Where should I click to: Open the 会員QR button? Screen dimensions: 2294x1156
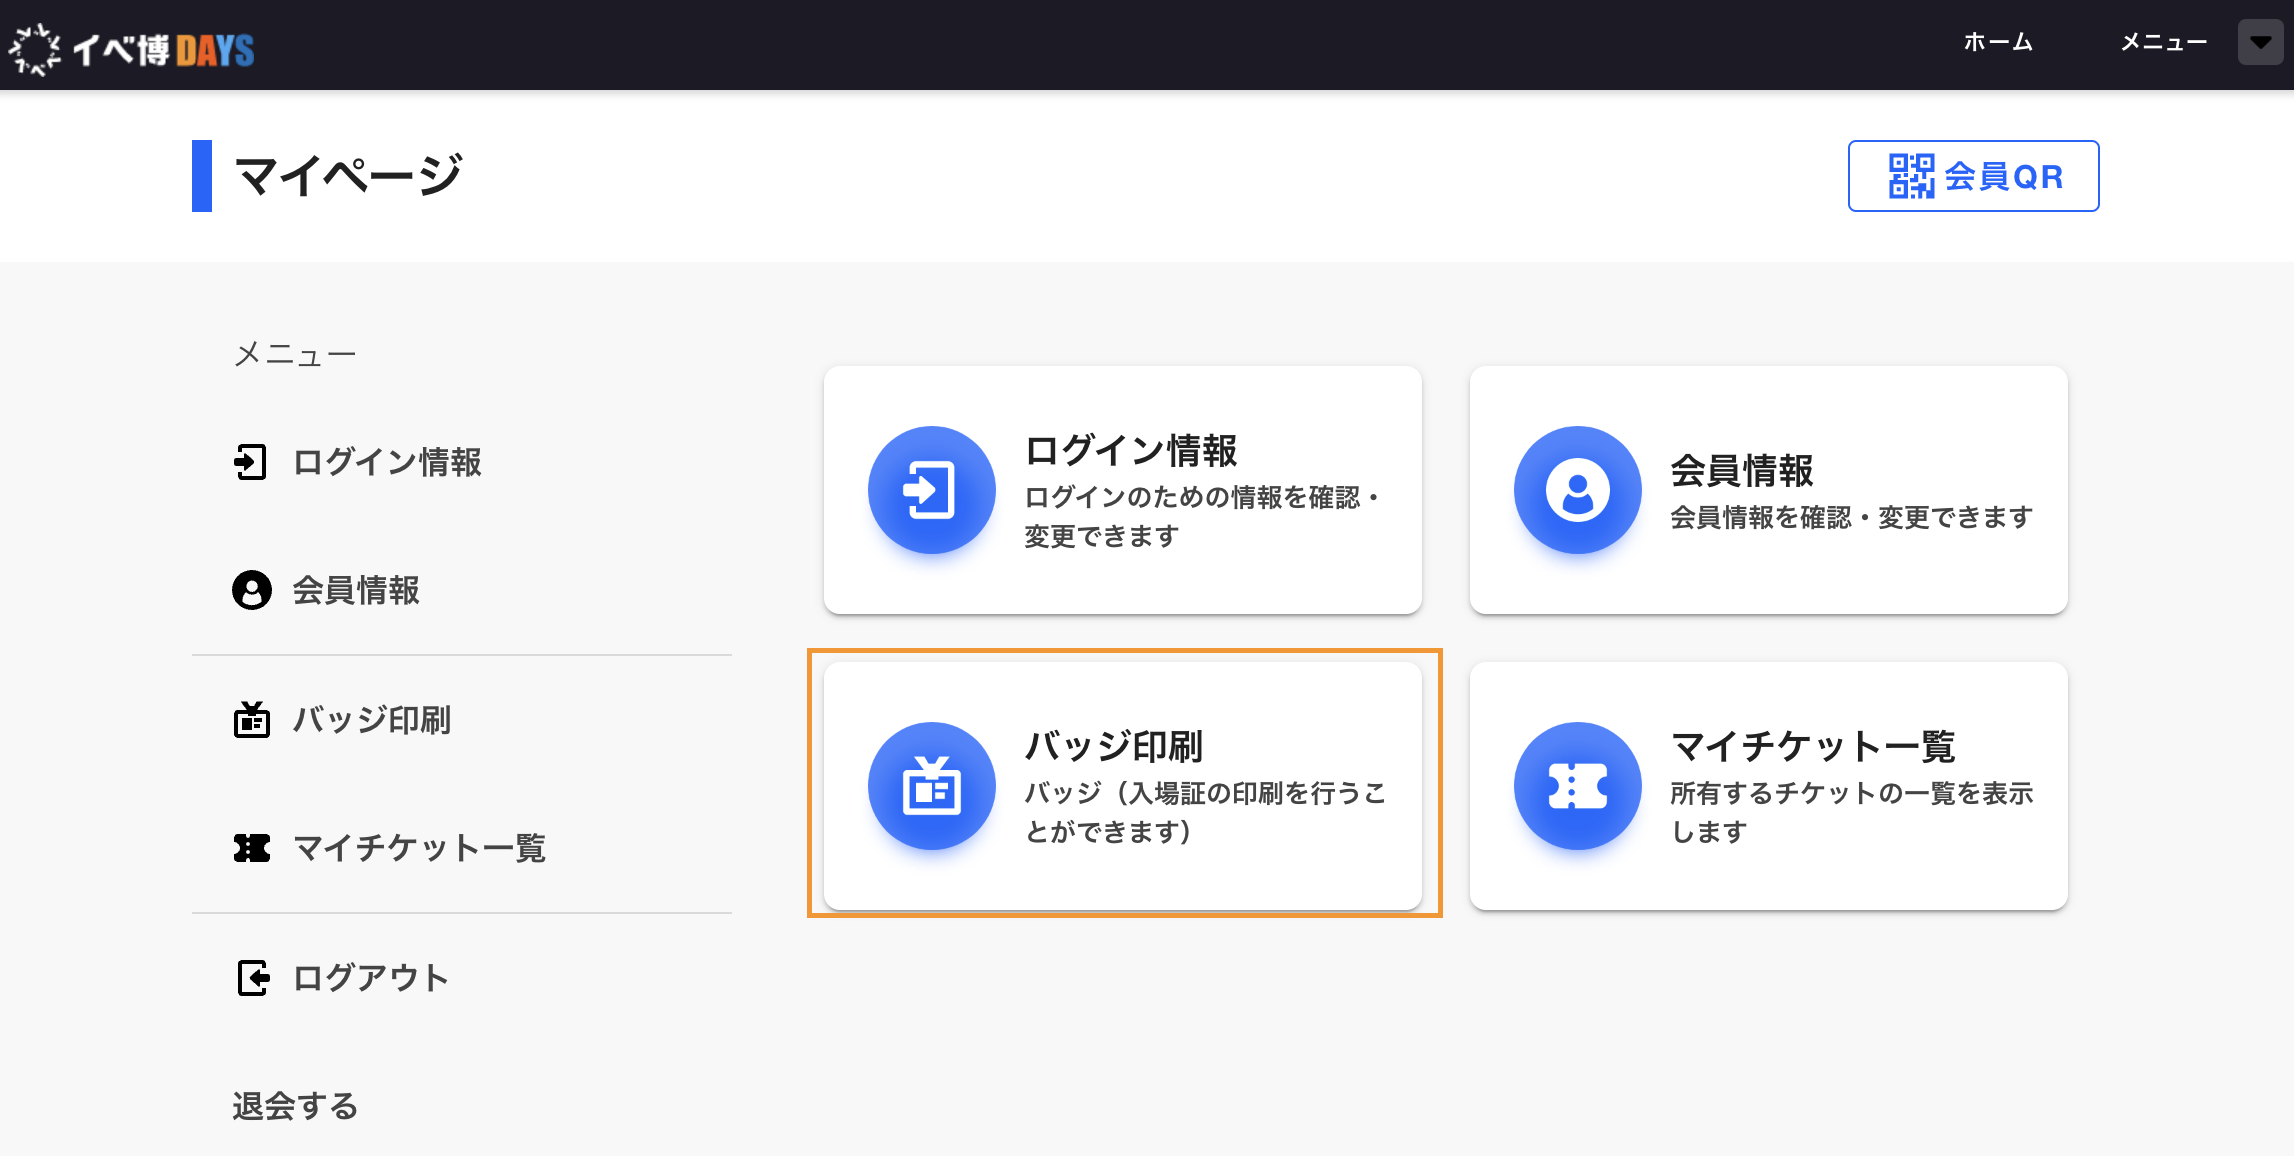tap(1973, 176)
